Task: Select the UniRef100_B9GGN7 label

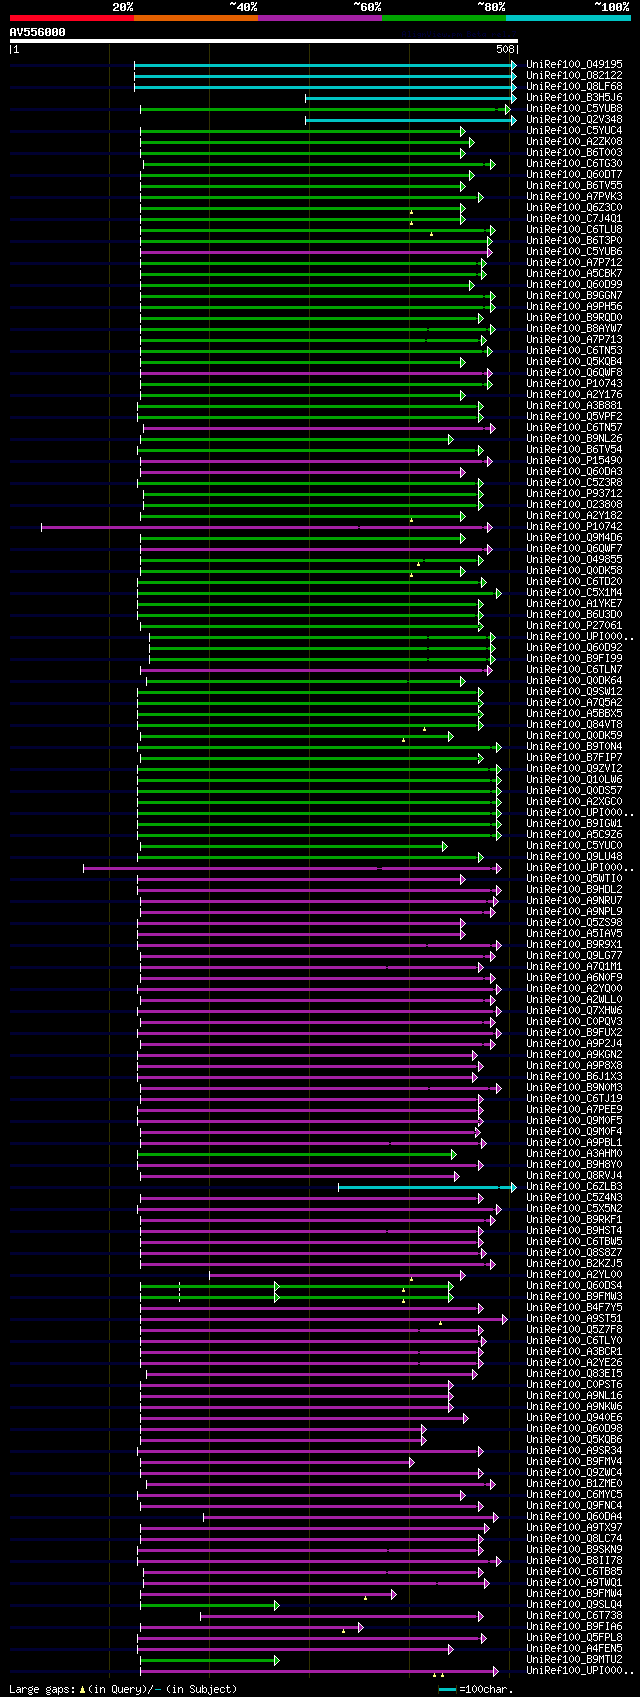Action: [x=574, y=296]
